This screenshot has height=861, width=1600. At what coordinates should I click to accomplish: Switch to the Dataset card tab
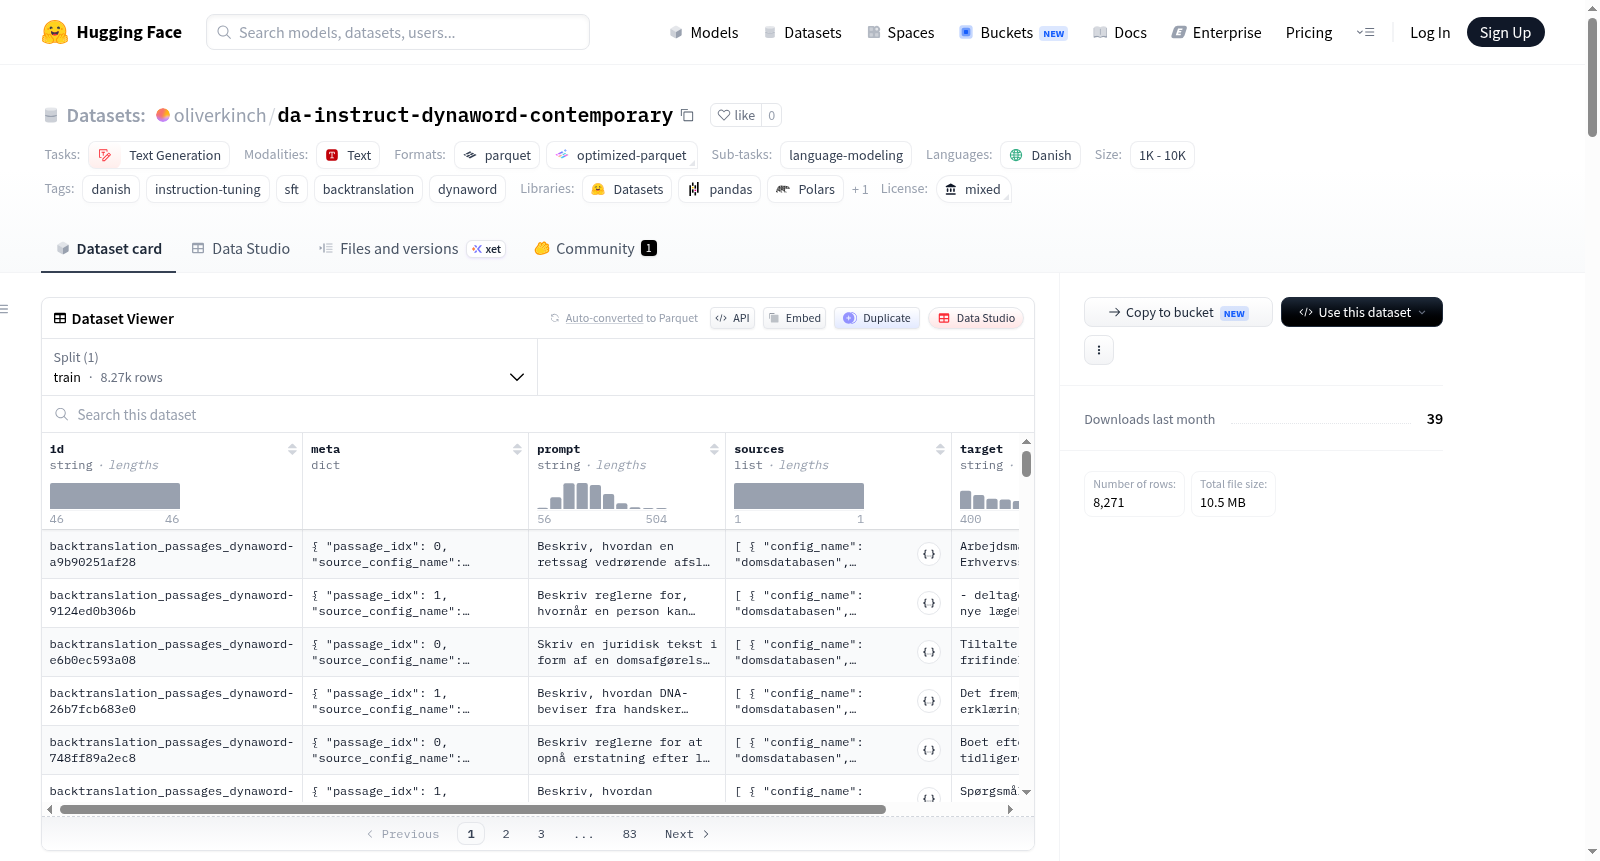click(108, 249)
